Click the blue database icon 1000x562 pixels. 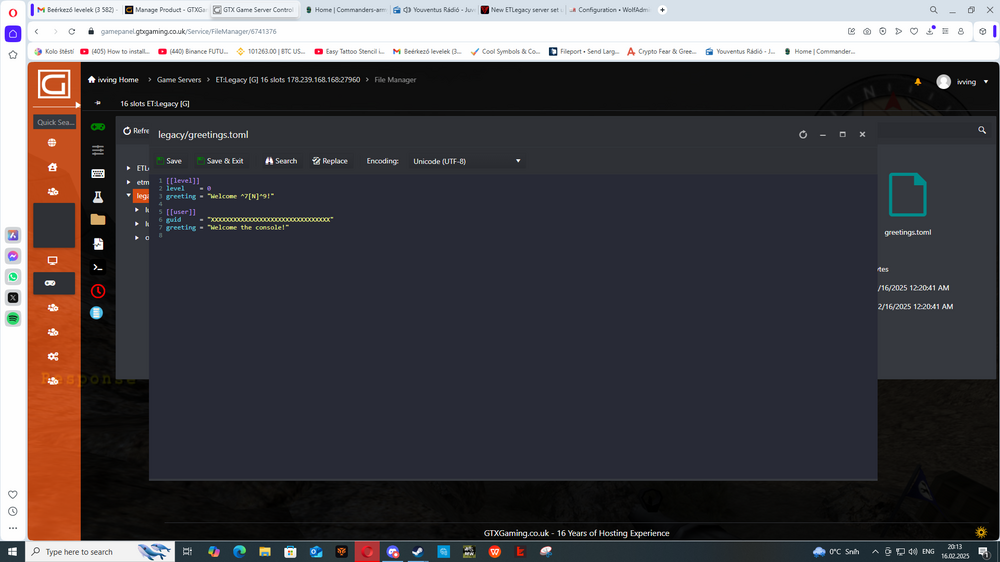(96, 313)
